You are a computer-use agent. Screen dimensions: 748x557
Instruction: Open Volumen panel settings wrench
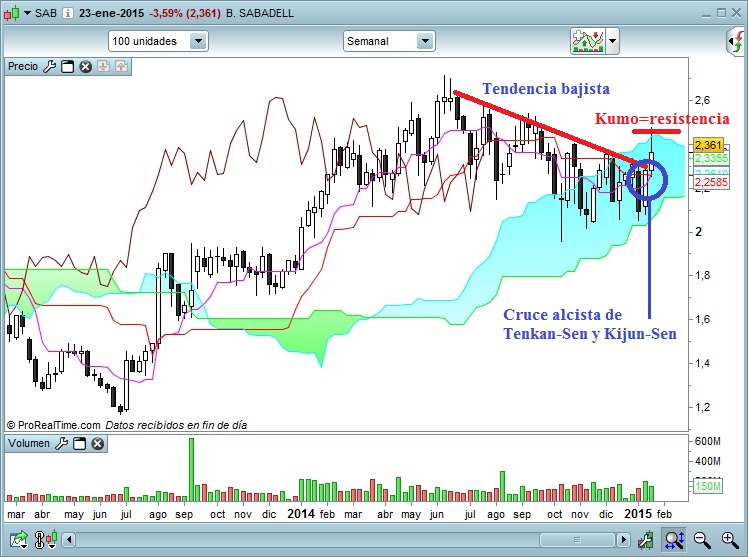(62, 444)
